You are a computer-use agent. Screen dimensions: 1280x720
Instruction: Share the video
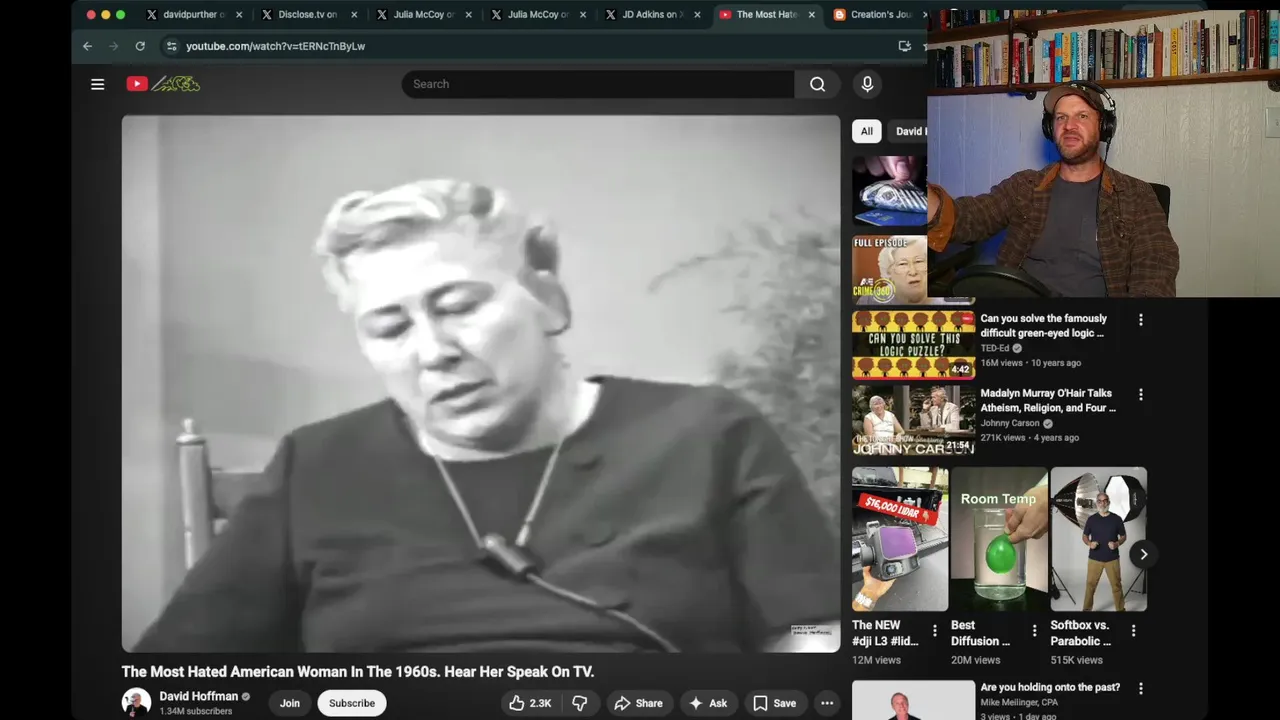[x=638, y=703]
